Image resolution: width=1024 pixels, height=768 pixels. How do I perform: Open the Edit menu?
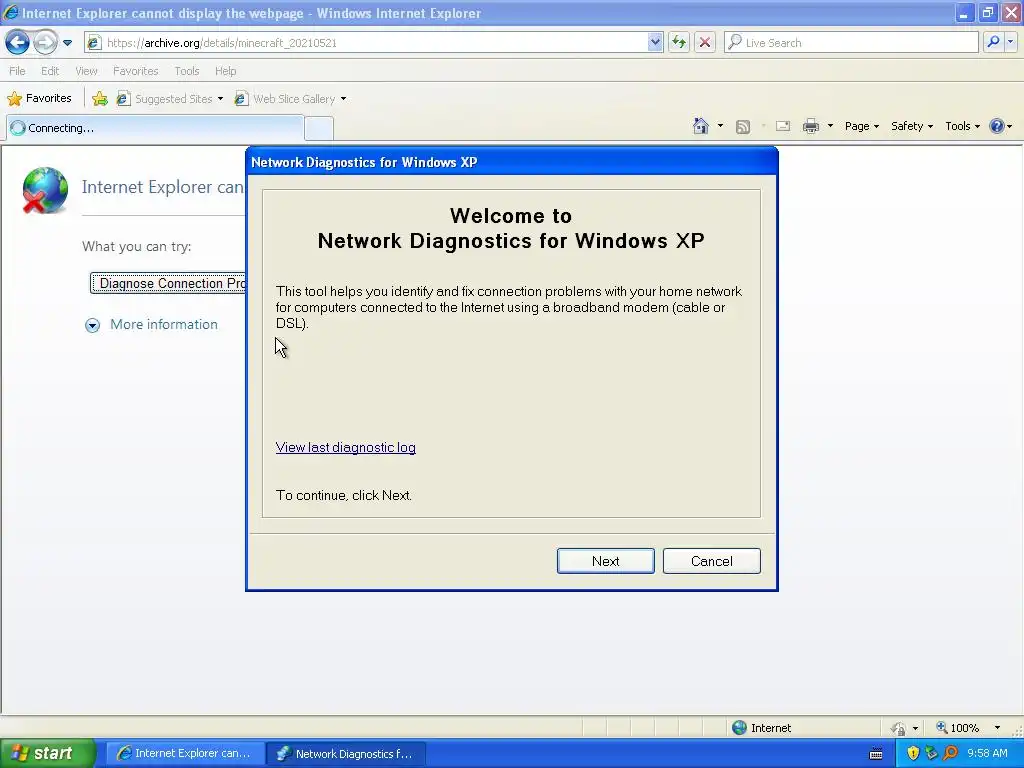coord(50,71)
